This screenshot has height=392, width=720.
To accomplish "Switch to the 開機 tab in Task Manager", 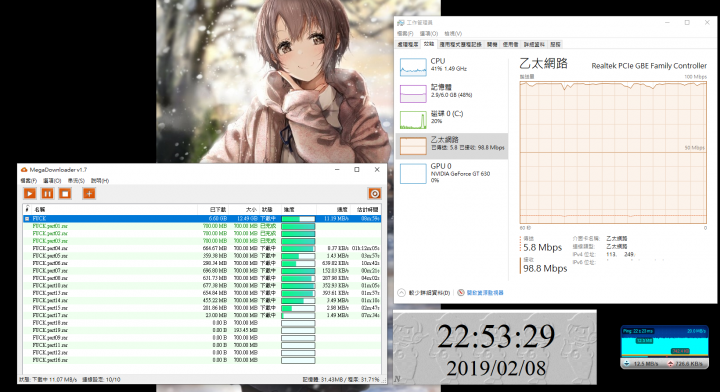I will (x=492, y=45).
